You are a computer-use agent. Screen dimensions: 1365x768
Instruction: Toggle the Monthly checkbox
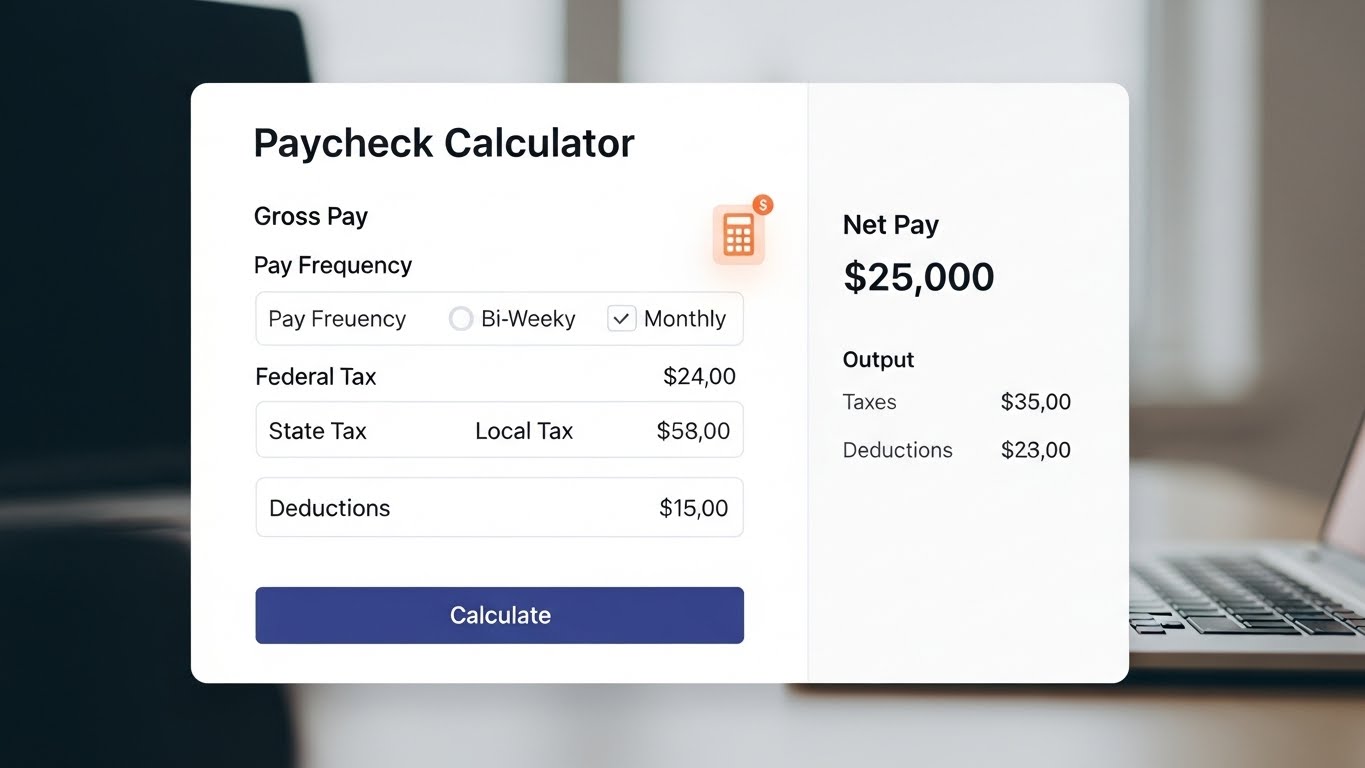(621, 319)
